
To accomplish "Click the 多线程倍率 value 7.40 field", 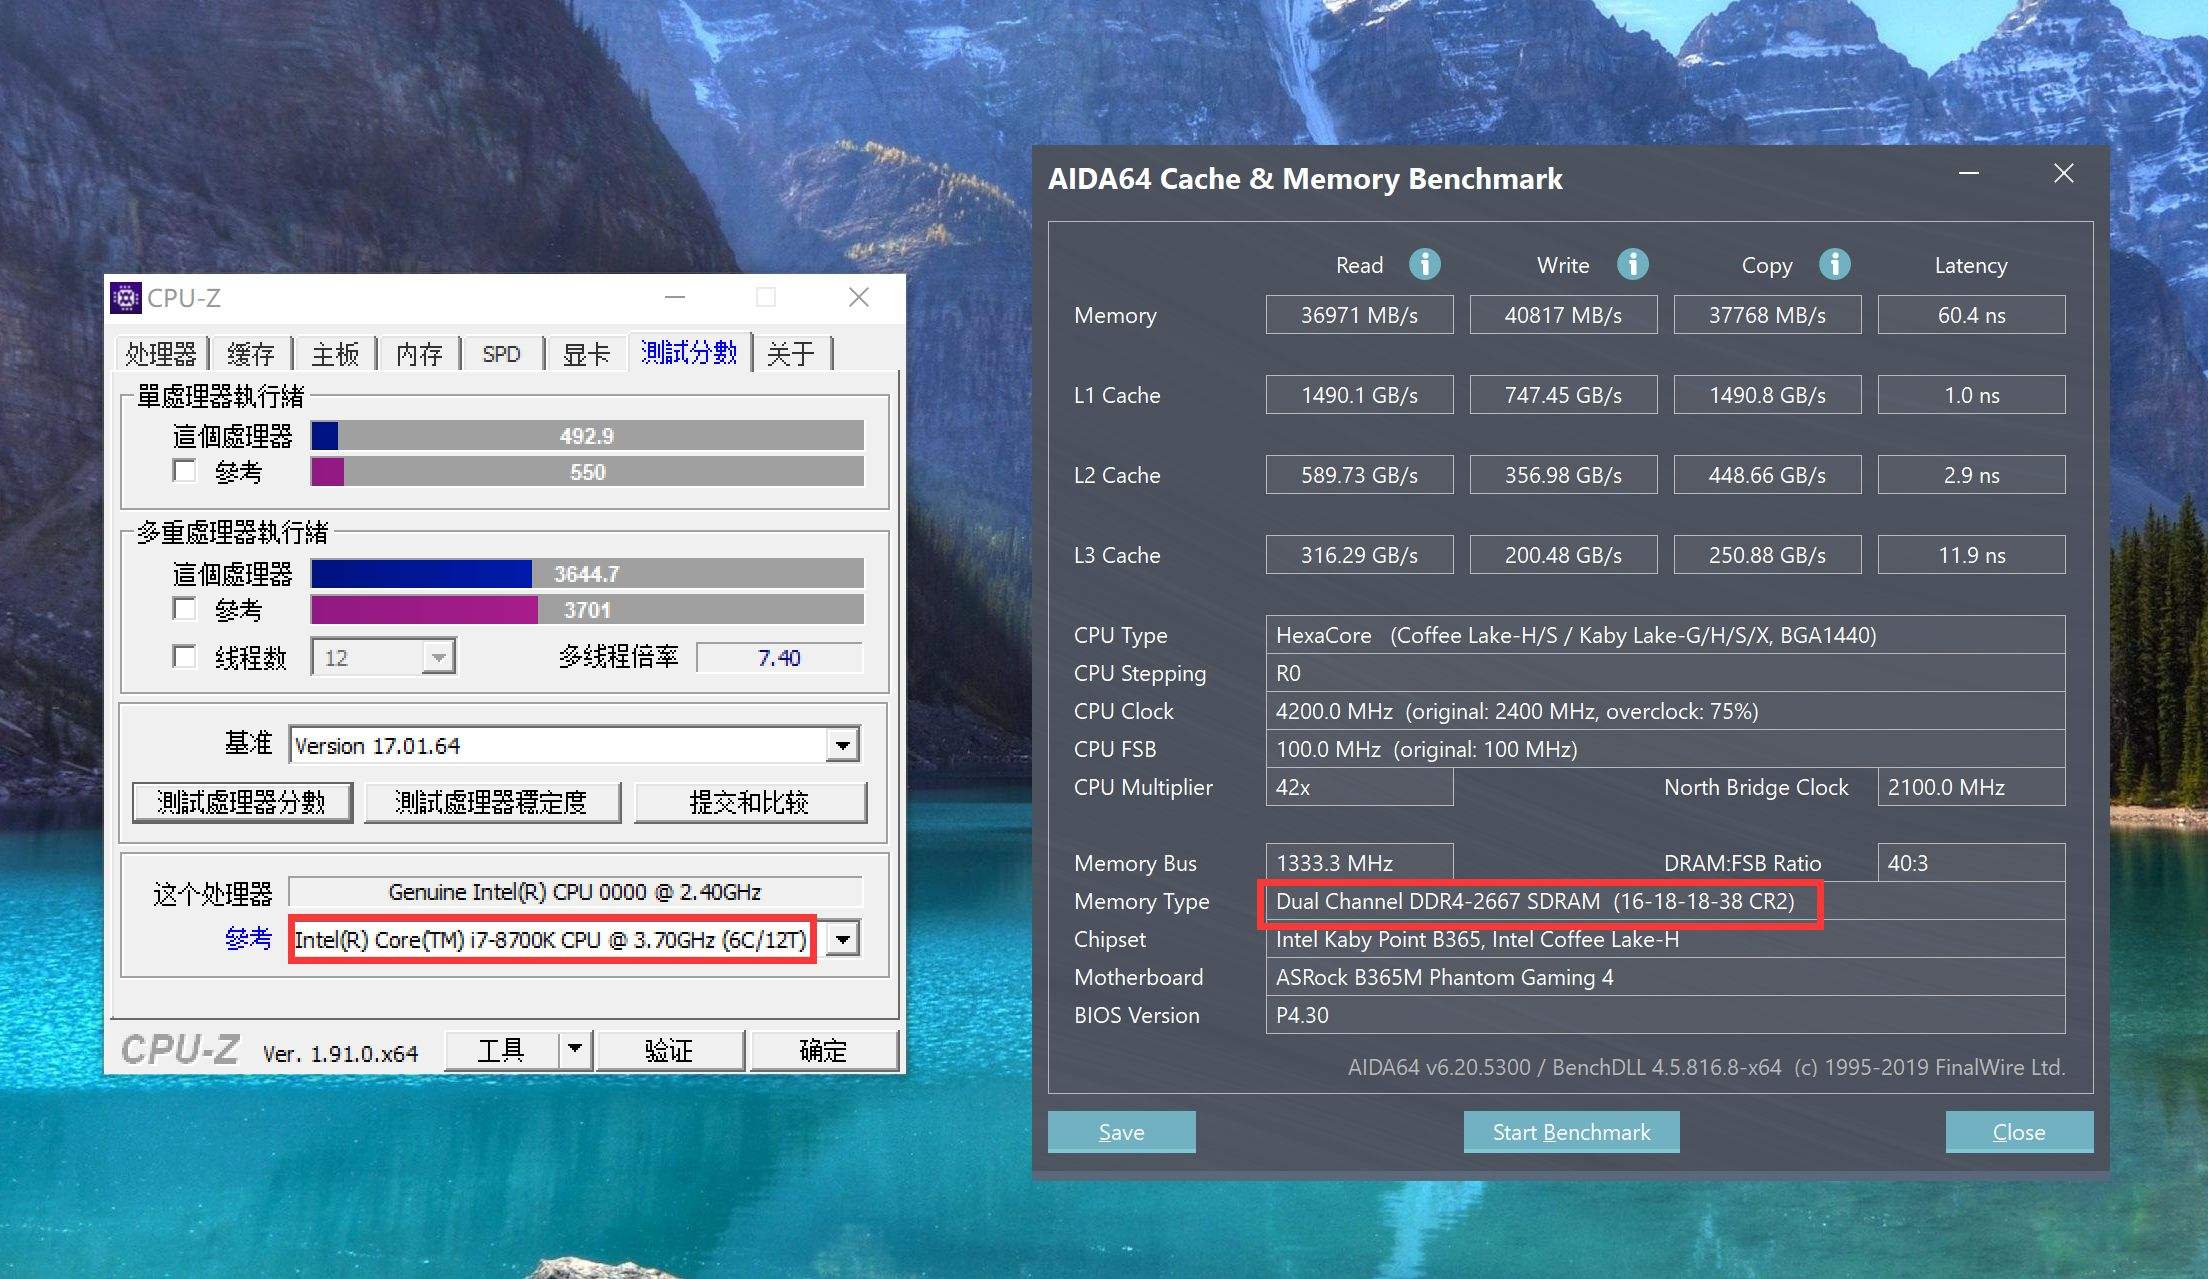I will (x=779, y=658).
